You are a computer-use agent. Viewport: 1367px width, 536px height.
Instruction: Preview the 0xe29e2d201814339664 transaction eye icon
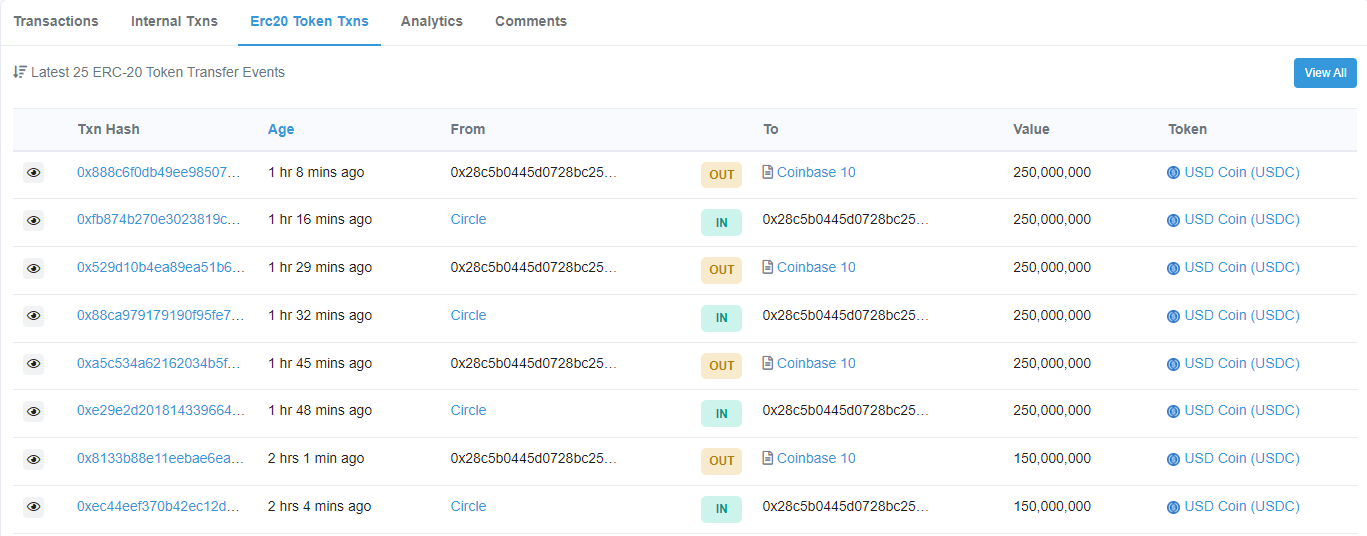tap(34, 412)
